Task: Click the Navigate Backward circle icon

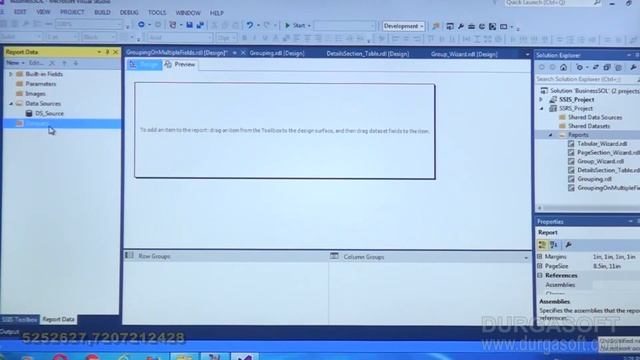Action: (141, 25)
